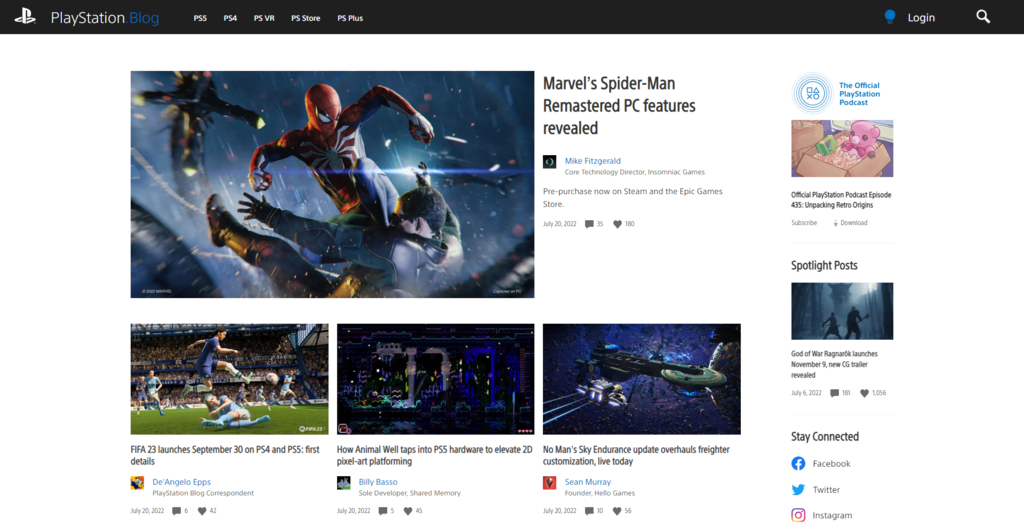Open the Animal Well pixel-art thumbnail

pyautogui.click(x=436, y=379)
